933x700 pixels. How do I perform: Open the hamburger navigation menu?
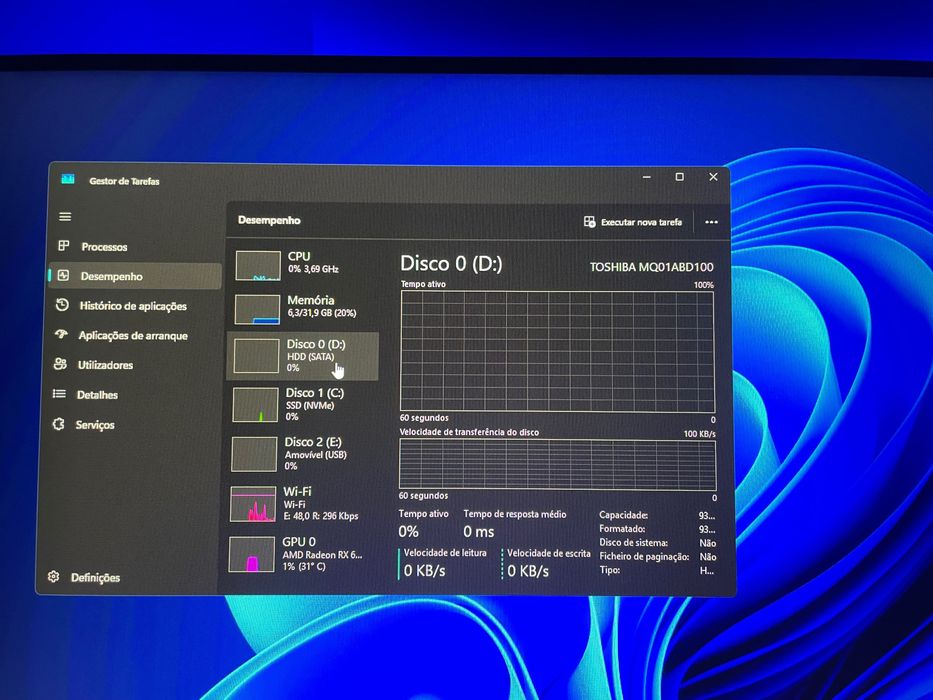[x=65, y=217]
